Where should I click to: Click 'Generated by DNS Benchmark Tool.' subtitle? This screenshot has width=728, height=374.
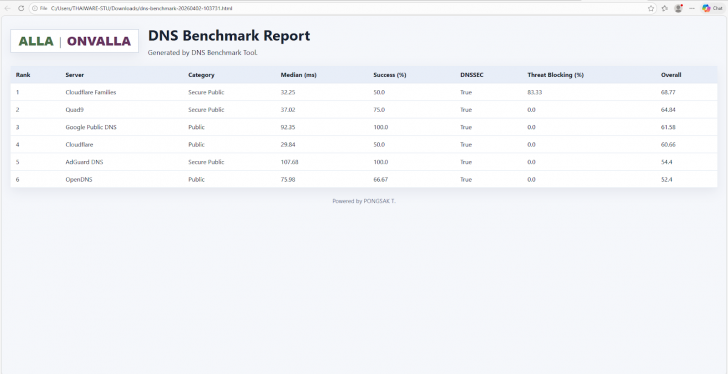[x=202, y=52]
